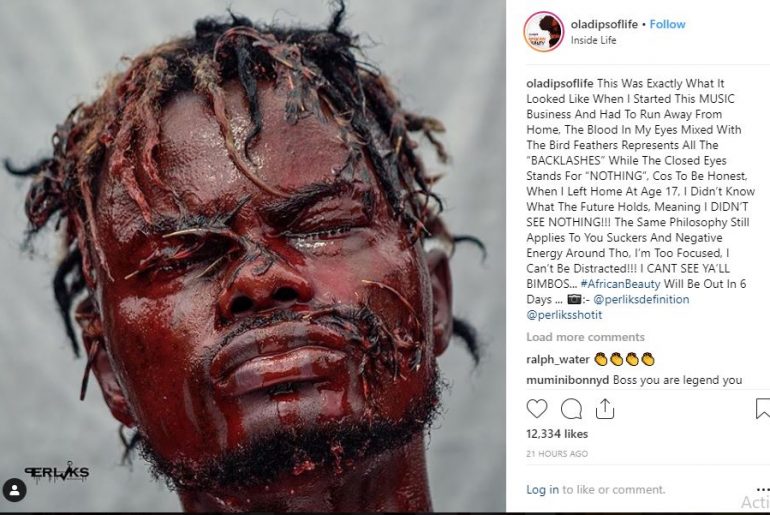
Task: Open the comment speech bubble icon
Action: pos(571,409)
